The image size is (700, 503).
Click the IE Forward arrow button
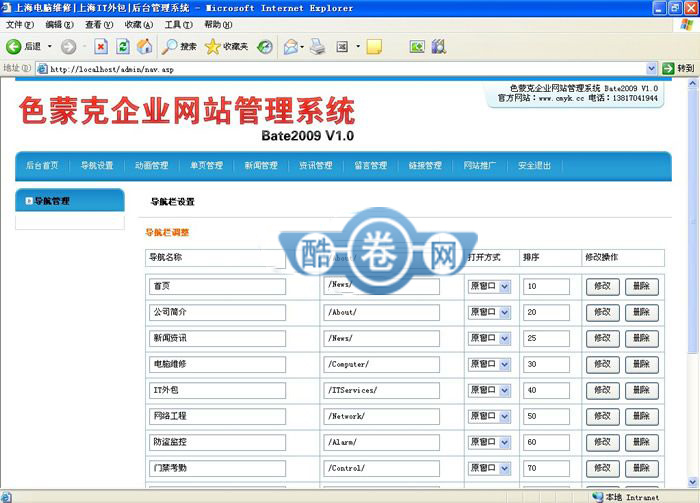coord(68,46)
